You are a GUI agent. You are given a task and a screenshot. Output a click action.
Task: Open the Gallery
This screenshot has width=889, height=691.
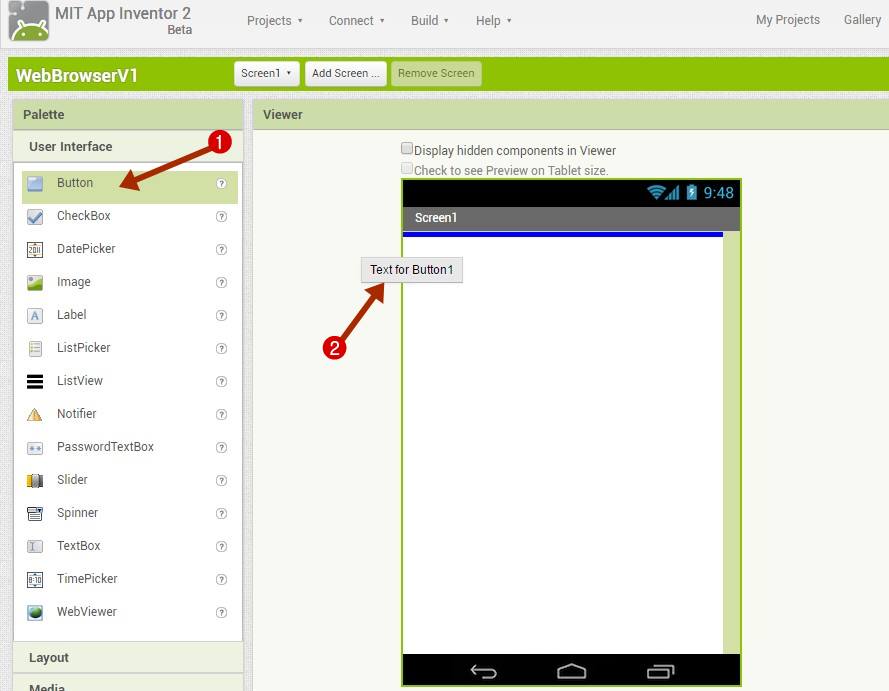[x=862, y=20]
